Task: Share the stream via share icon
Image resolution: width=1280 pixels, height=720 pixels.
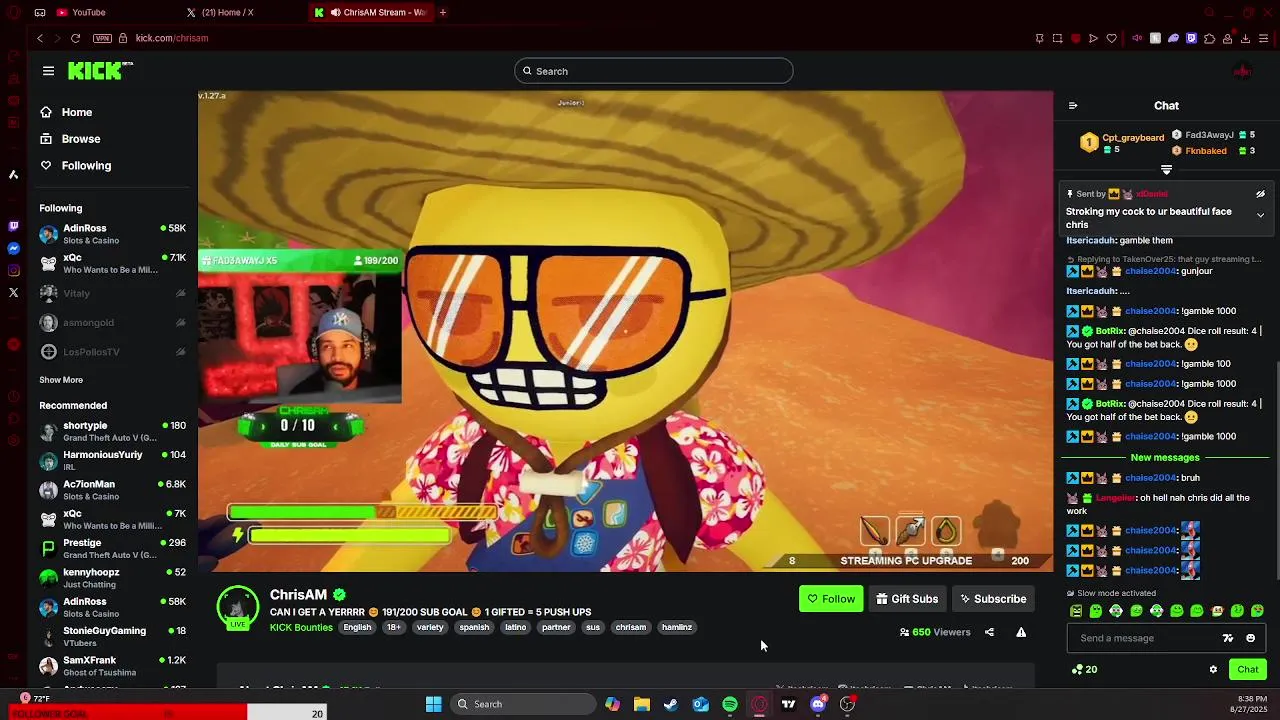Action: (x=989, y=632)
